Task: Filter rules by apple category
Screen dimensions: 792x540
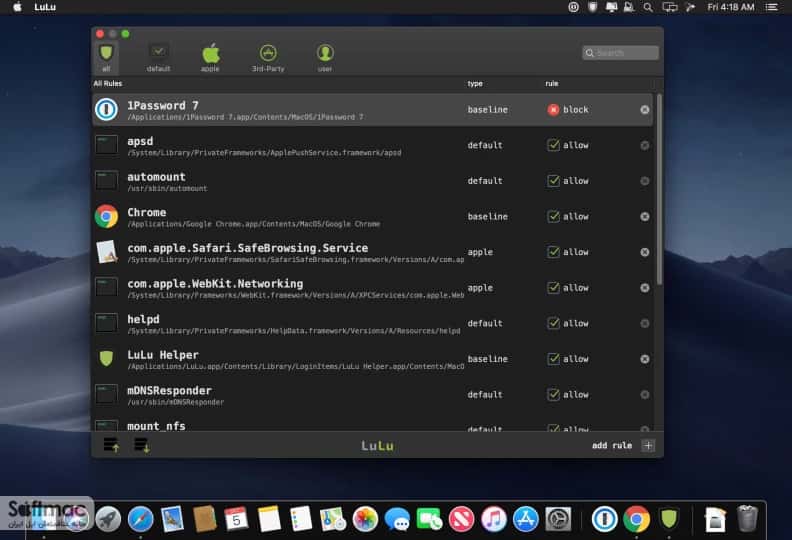Action: point(211,57)
